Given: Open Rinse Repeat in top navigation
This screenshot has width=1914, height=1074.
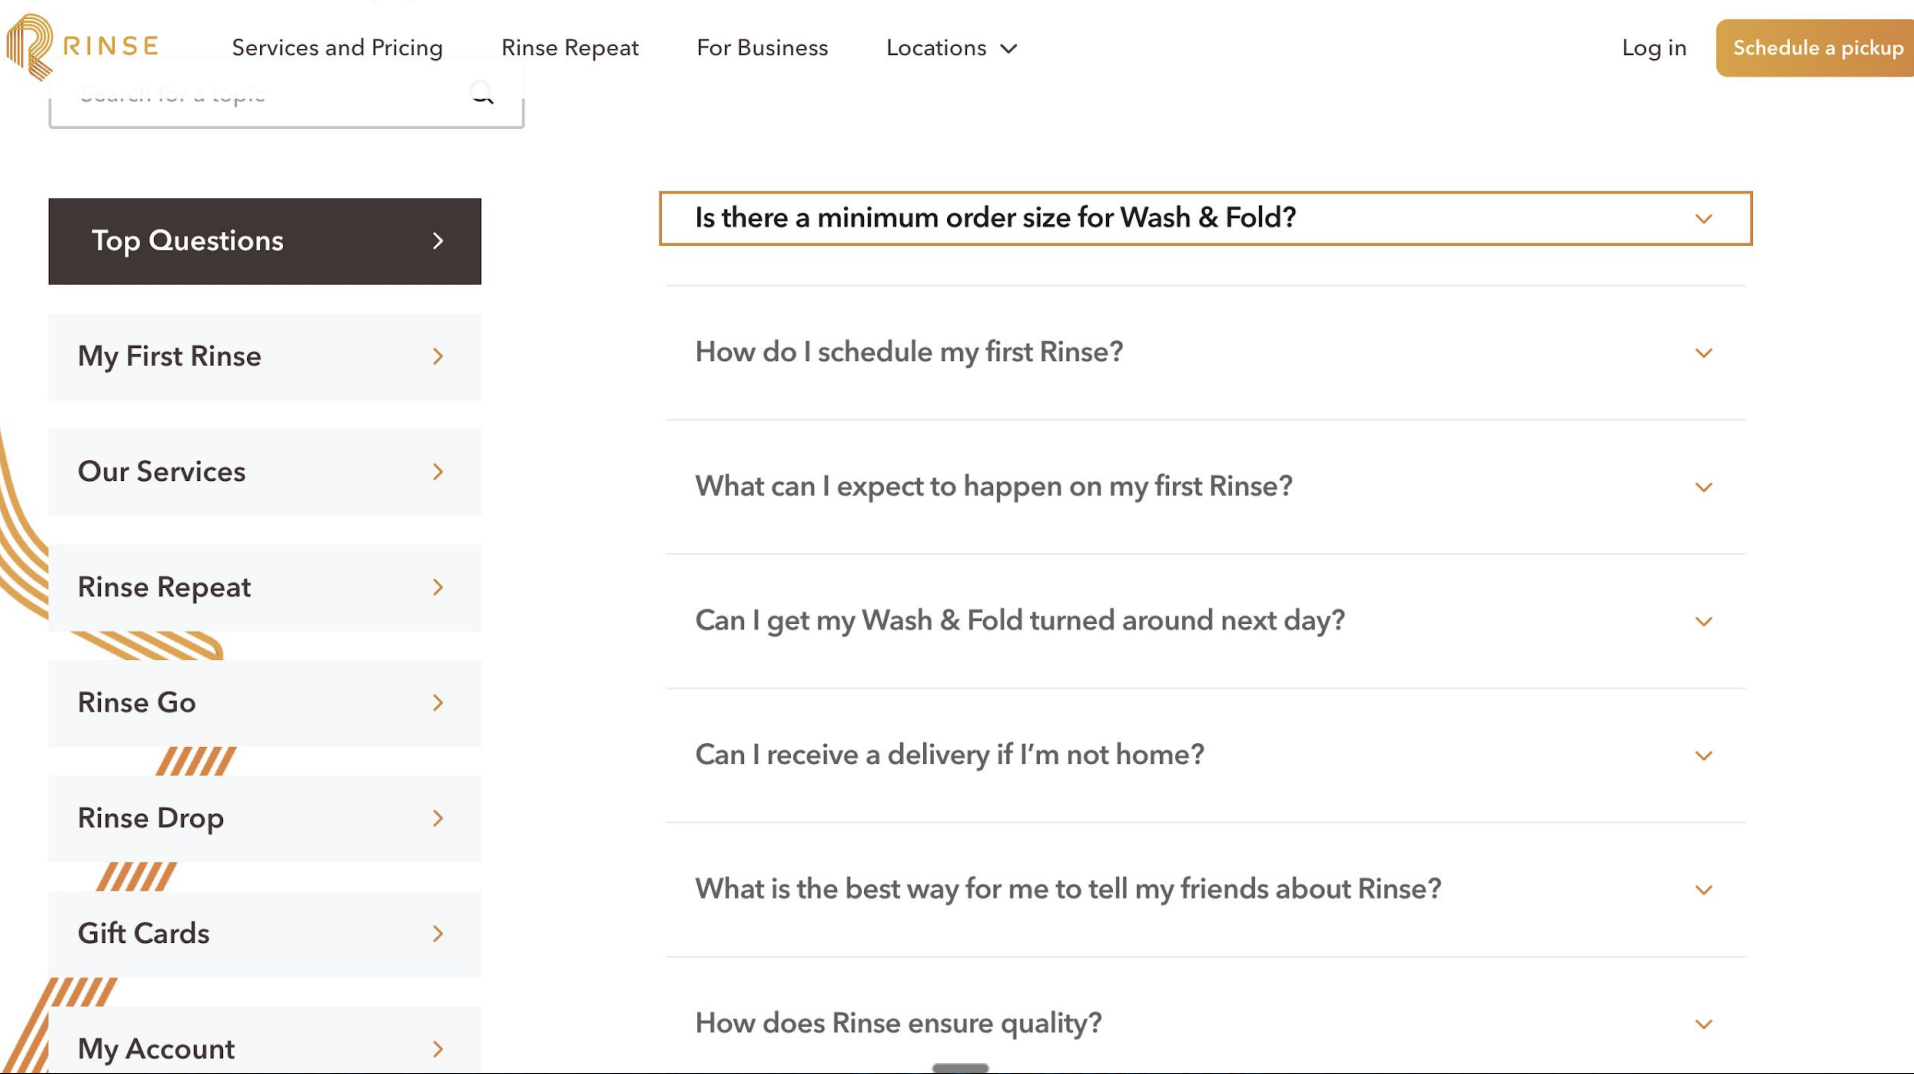Looking at the screenshot, I should pos(570,48).
